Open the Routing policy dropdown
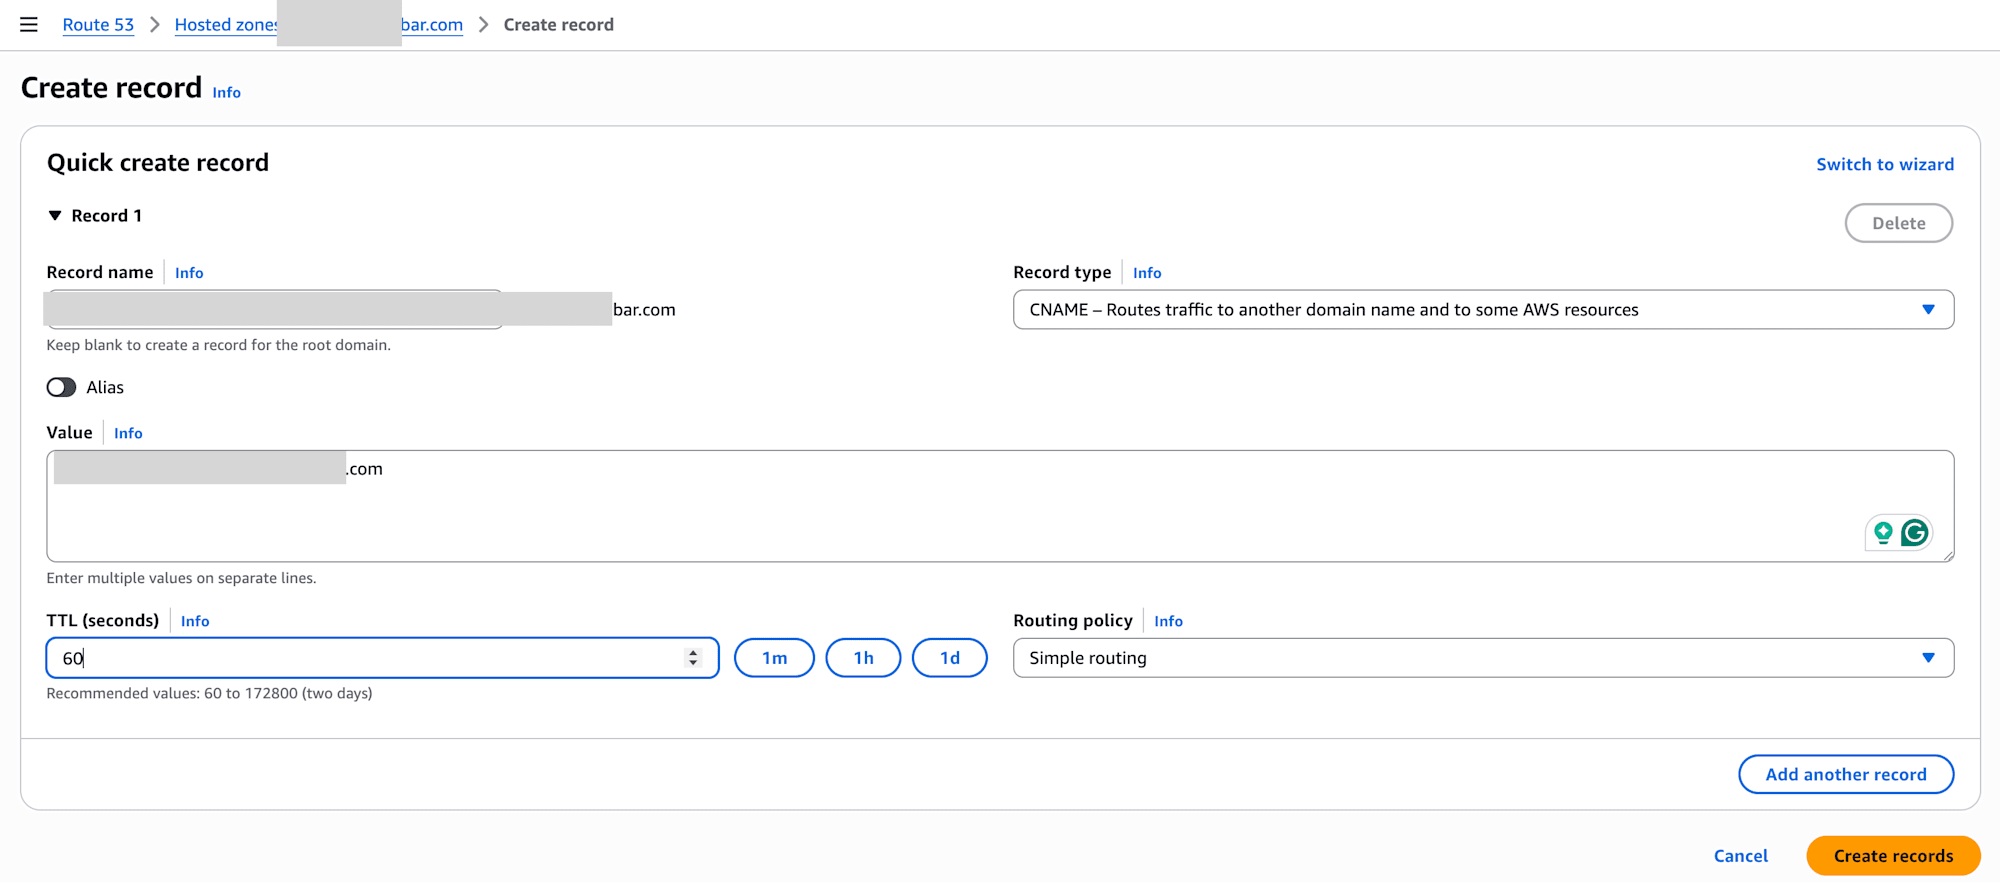The image size is (2000, 882). 1483,658
